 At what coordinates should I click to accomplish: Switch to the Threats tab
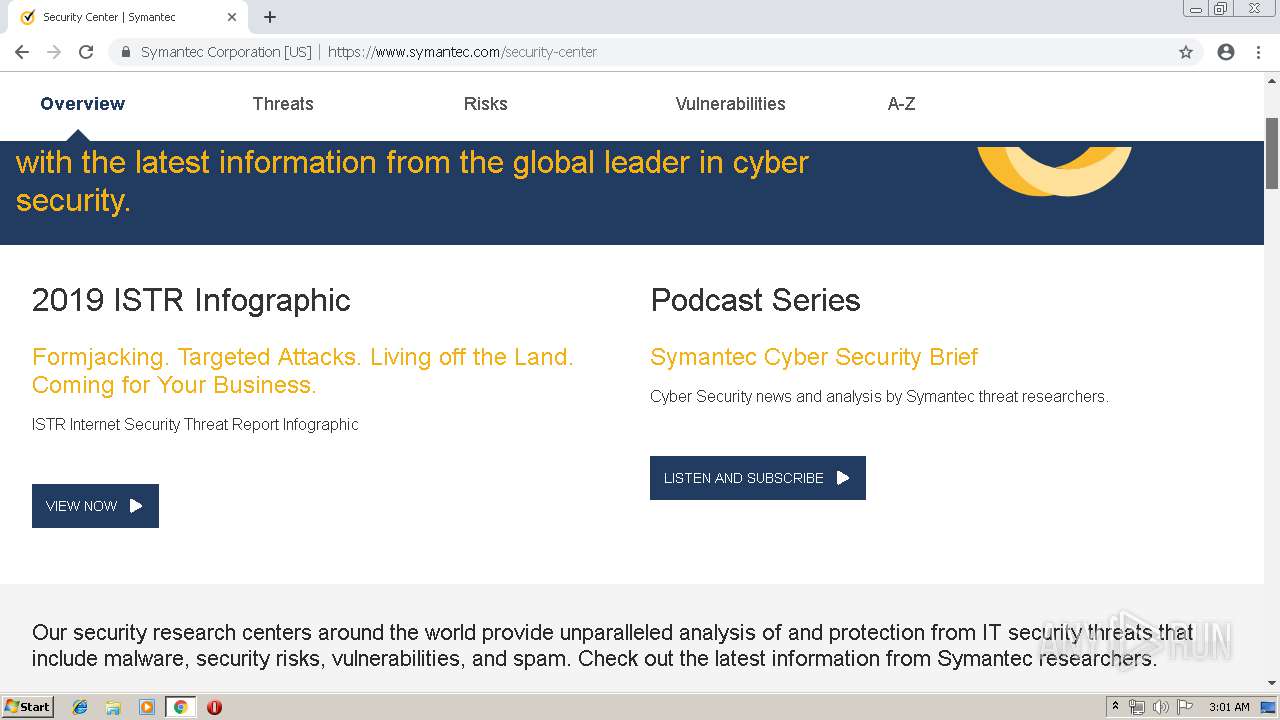pyautogui.click(x=283, y=104)
